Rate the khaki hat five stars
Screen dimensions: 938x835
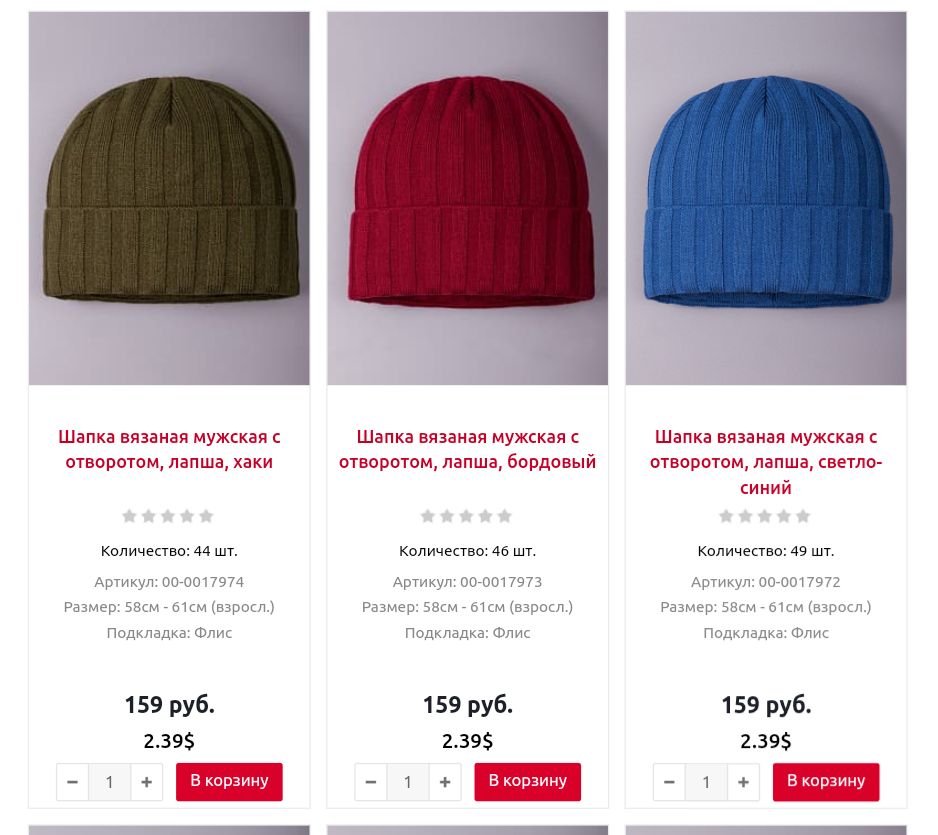pyautogui.click(x=206, y=516)
